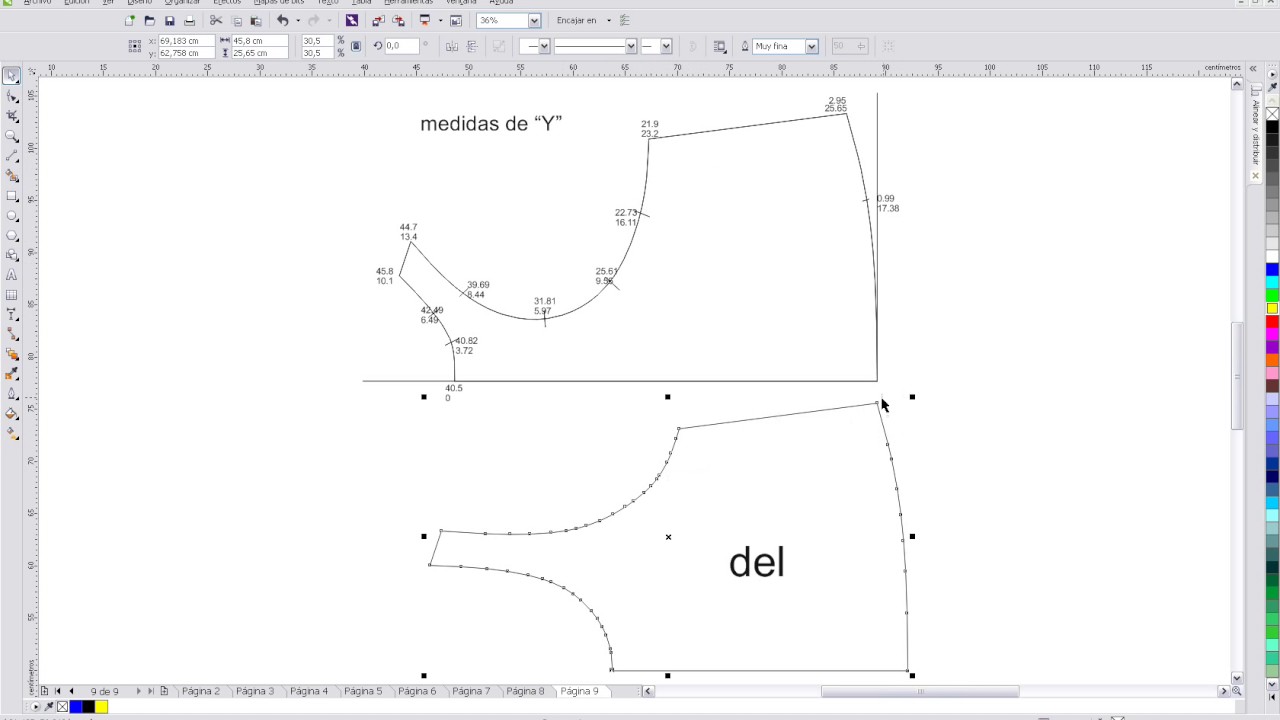Cut selection with scissors icon

(x=216, y=21)
